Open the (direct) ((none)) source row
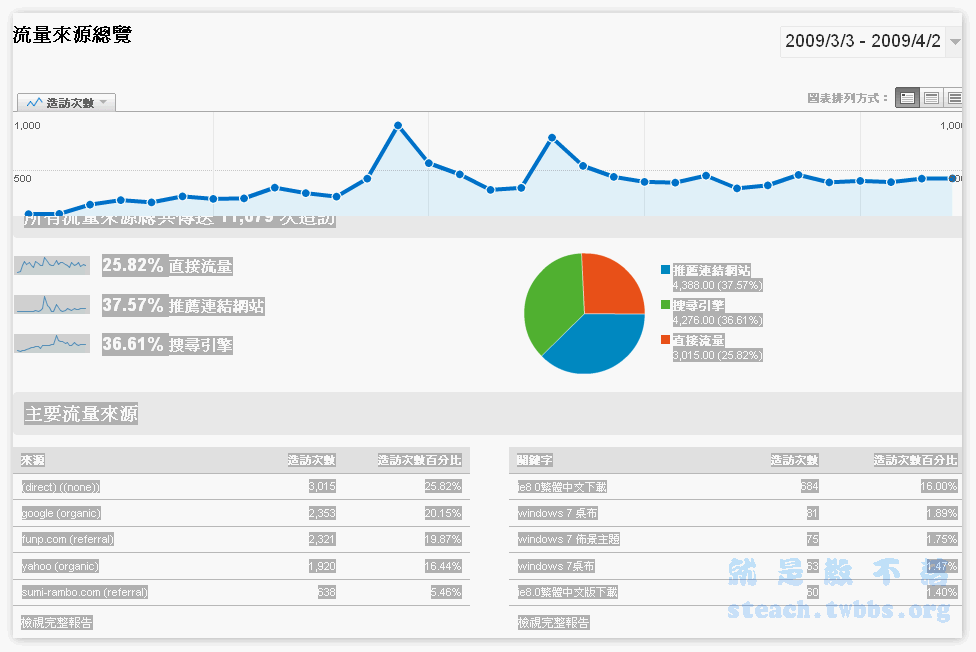976x652 pixels. click(x=60, y=487)
